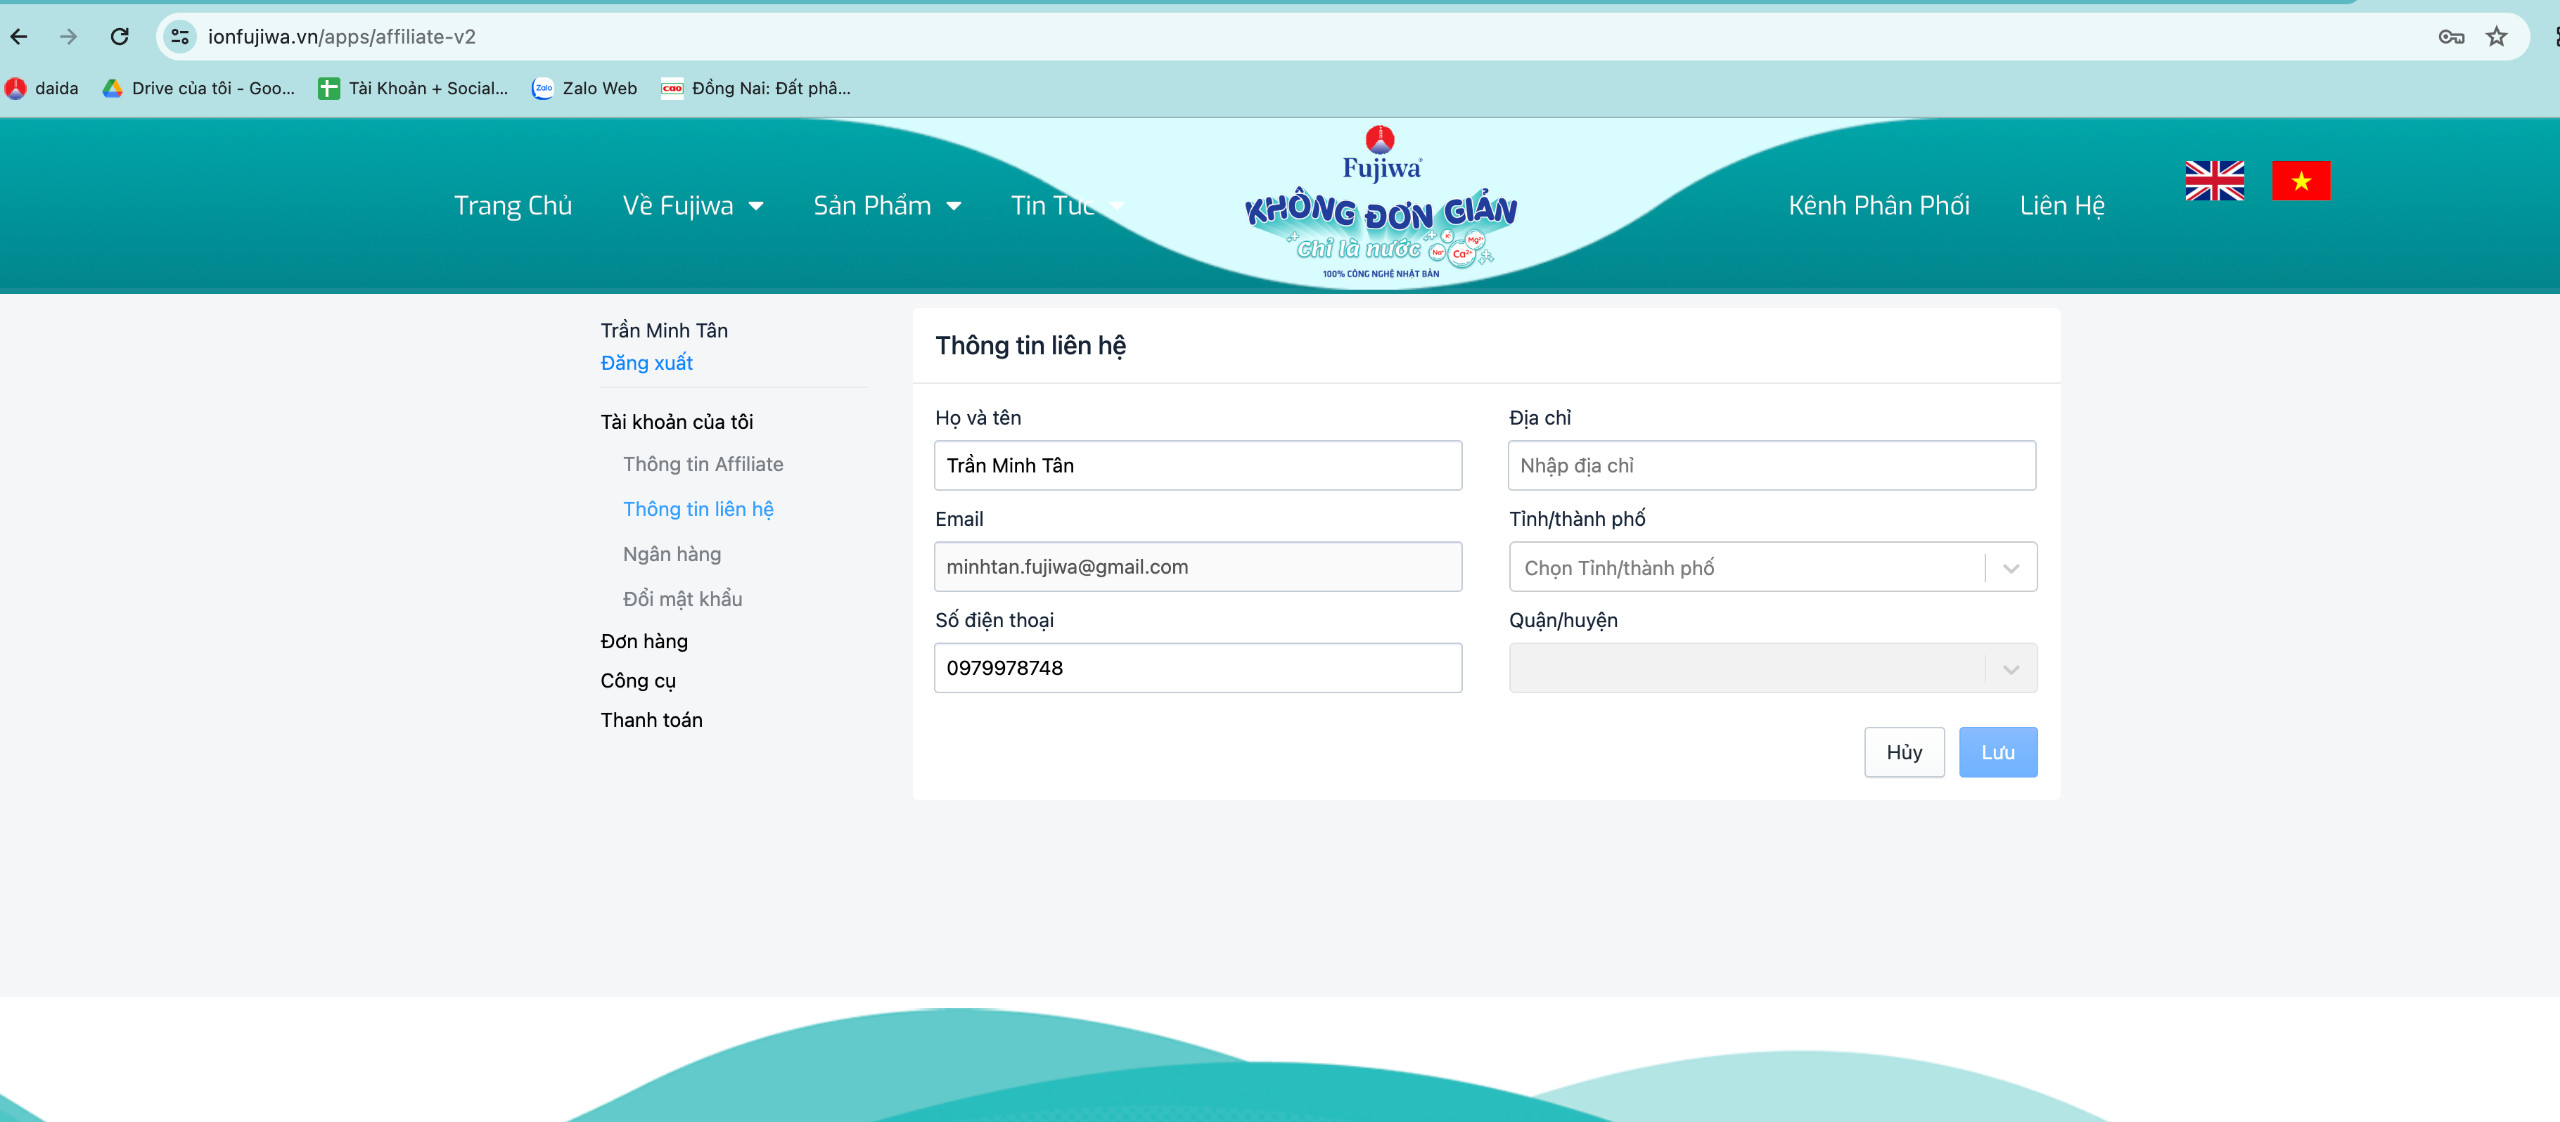Image resolution: width=2560 pixels, height=1122 pixels.
Task: Expand the Về Fujiwa menu
Action: [693, 206]
